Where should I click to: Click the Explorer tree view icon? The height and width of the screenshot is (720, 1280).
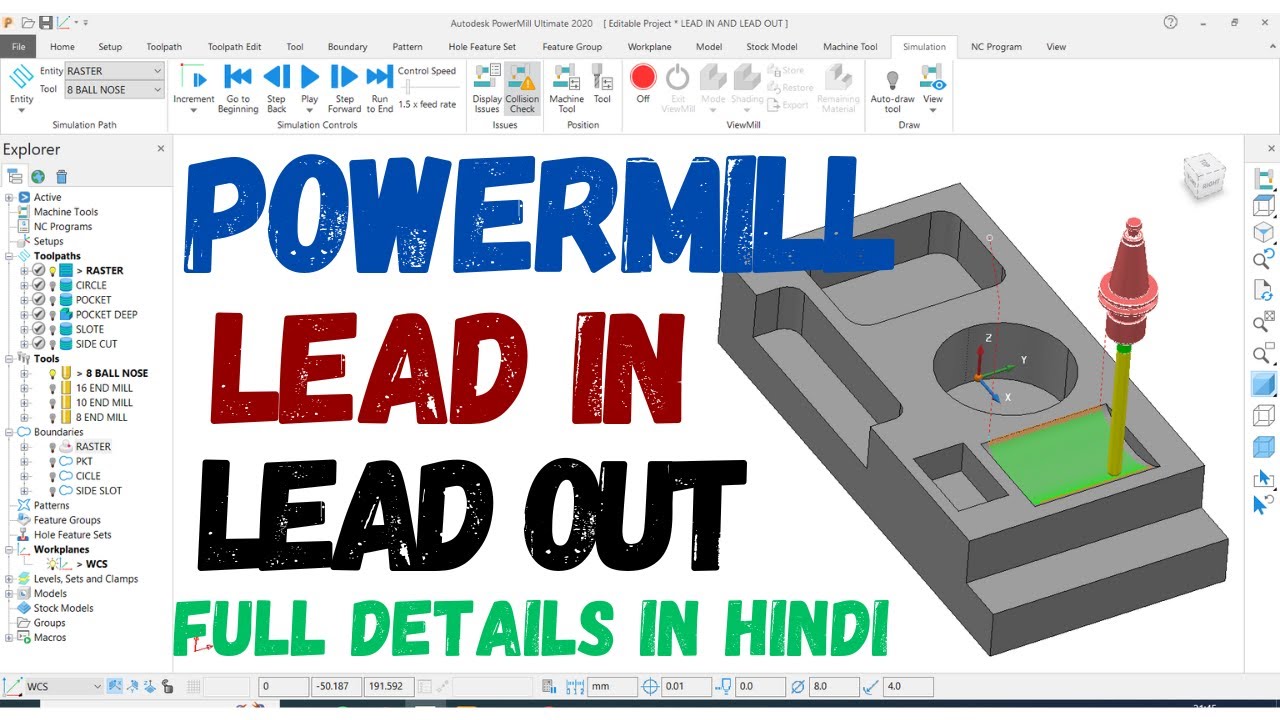(x=15, y=177)
